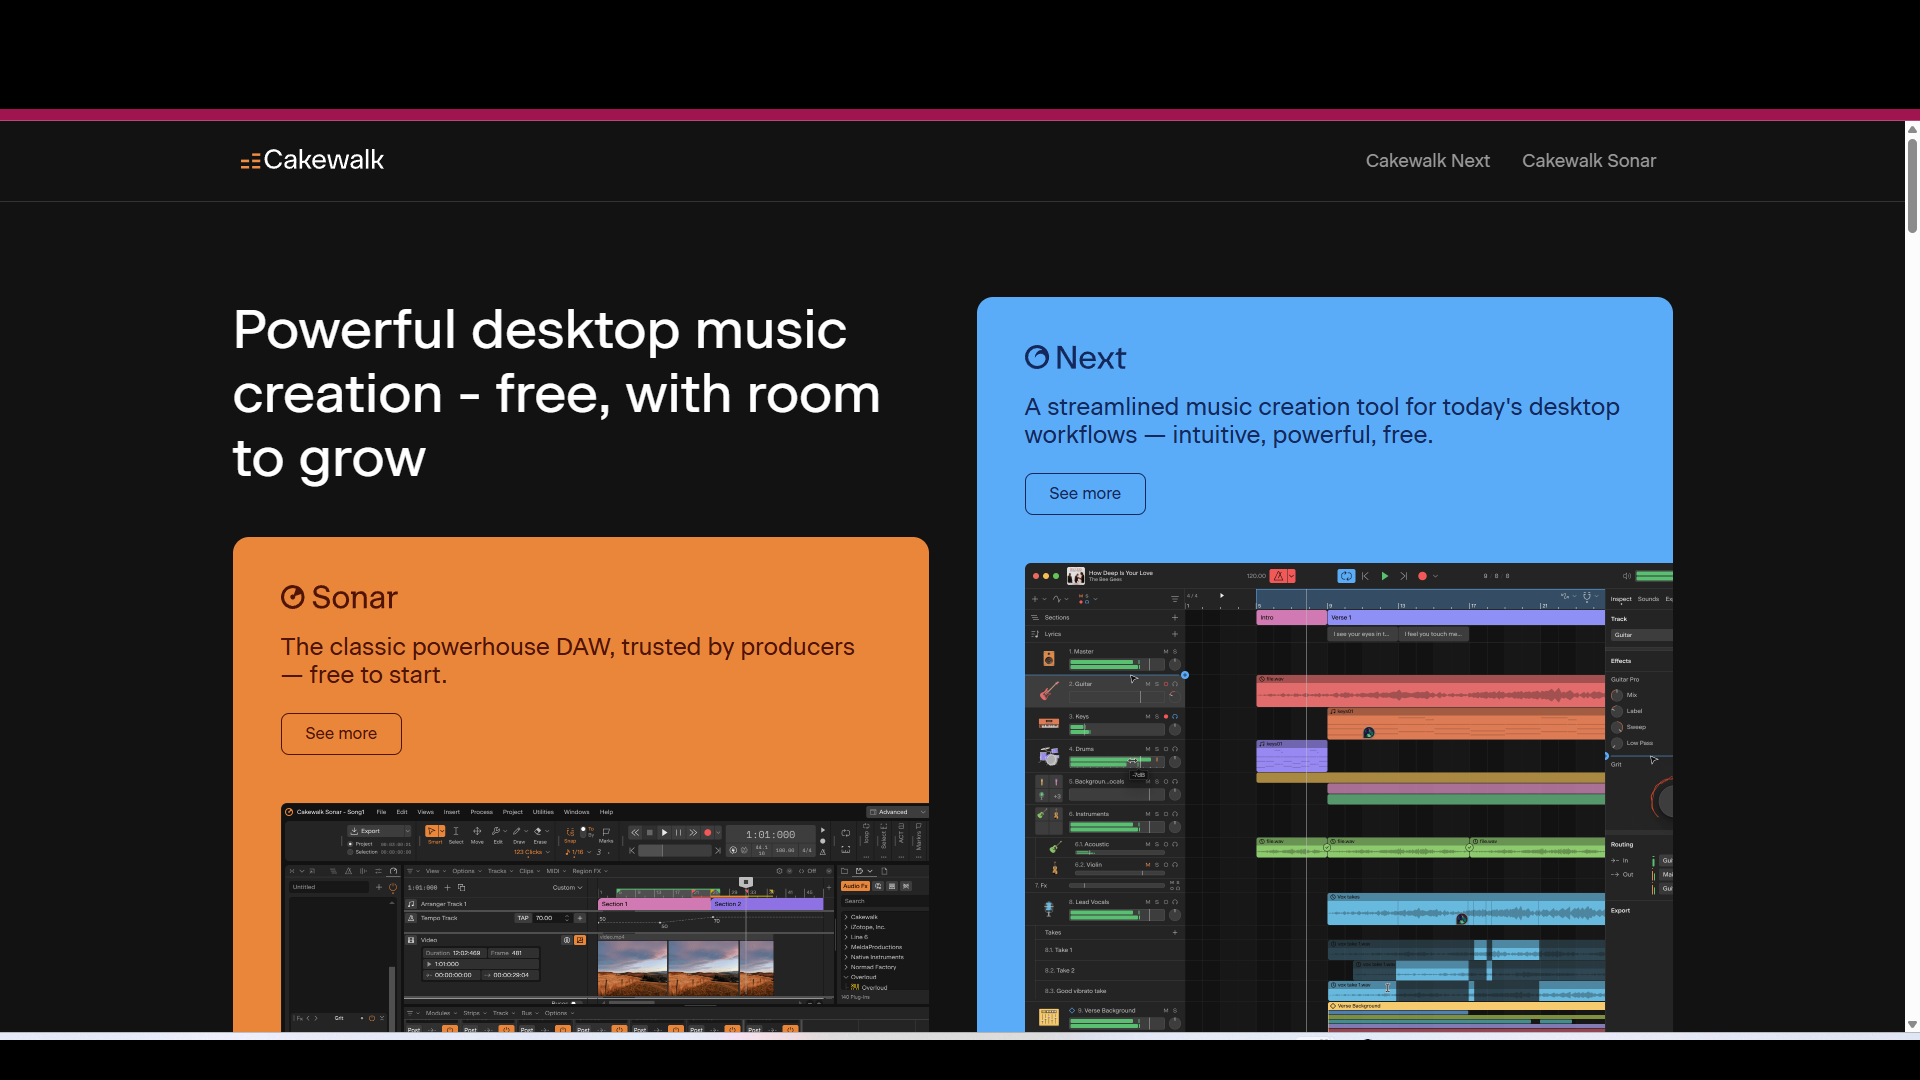Click the Record button in Sonar transport
Screen dimensions: 1920x1080
707,833
